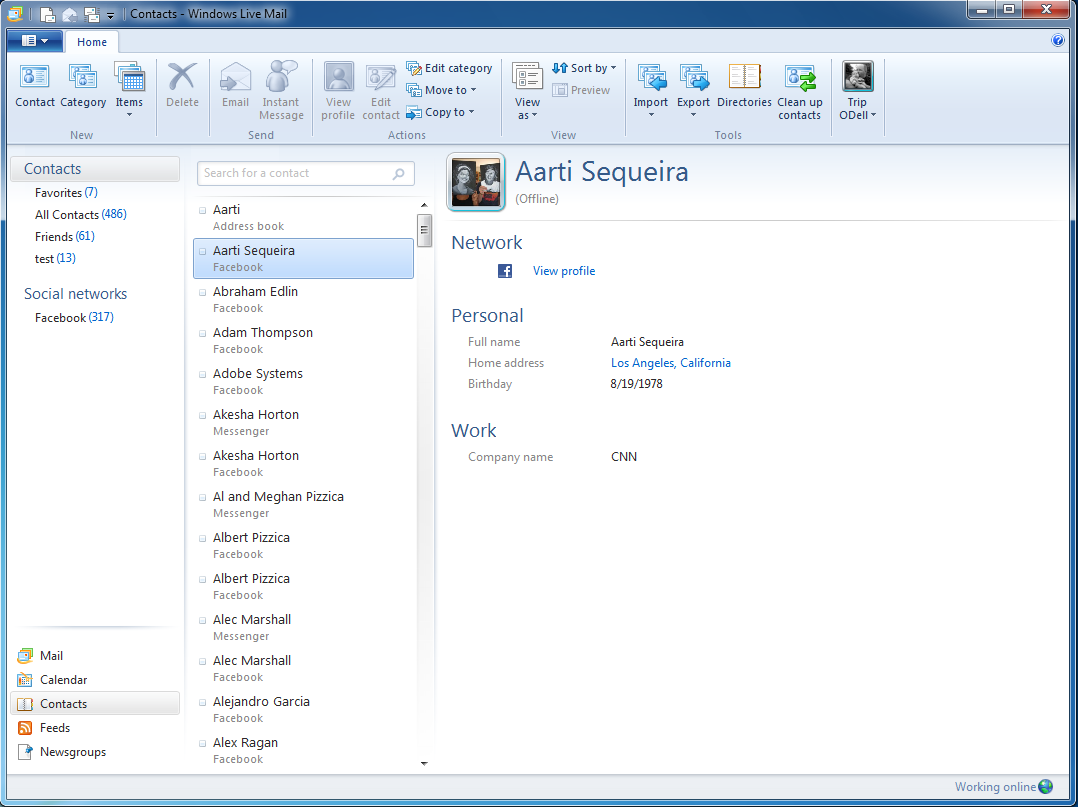Delete the selected contact

pos(182,85)
